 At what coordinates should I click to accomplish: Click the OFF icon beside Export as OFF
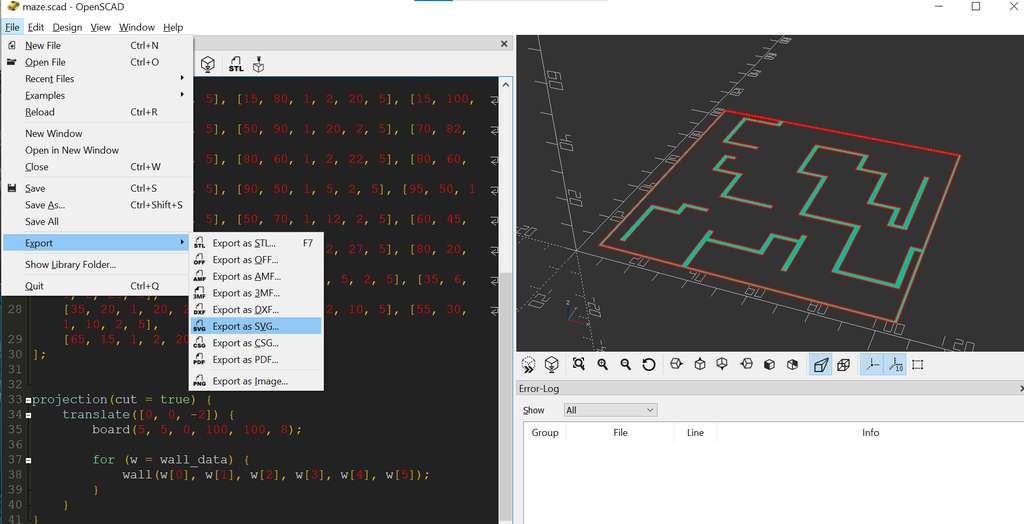199,260
